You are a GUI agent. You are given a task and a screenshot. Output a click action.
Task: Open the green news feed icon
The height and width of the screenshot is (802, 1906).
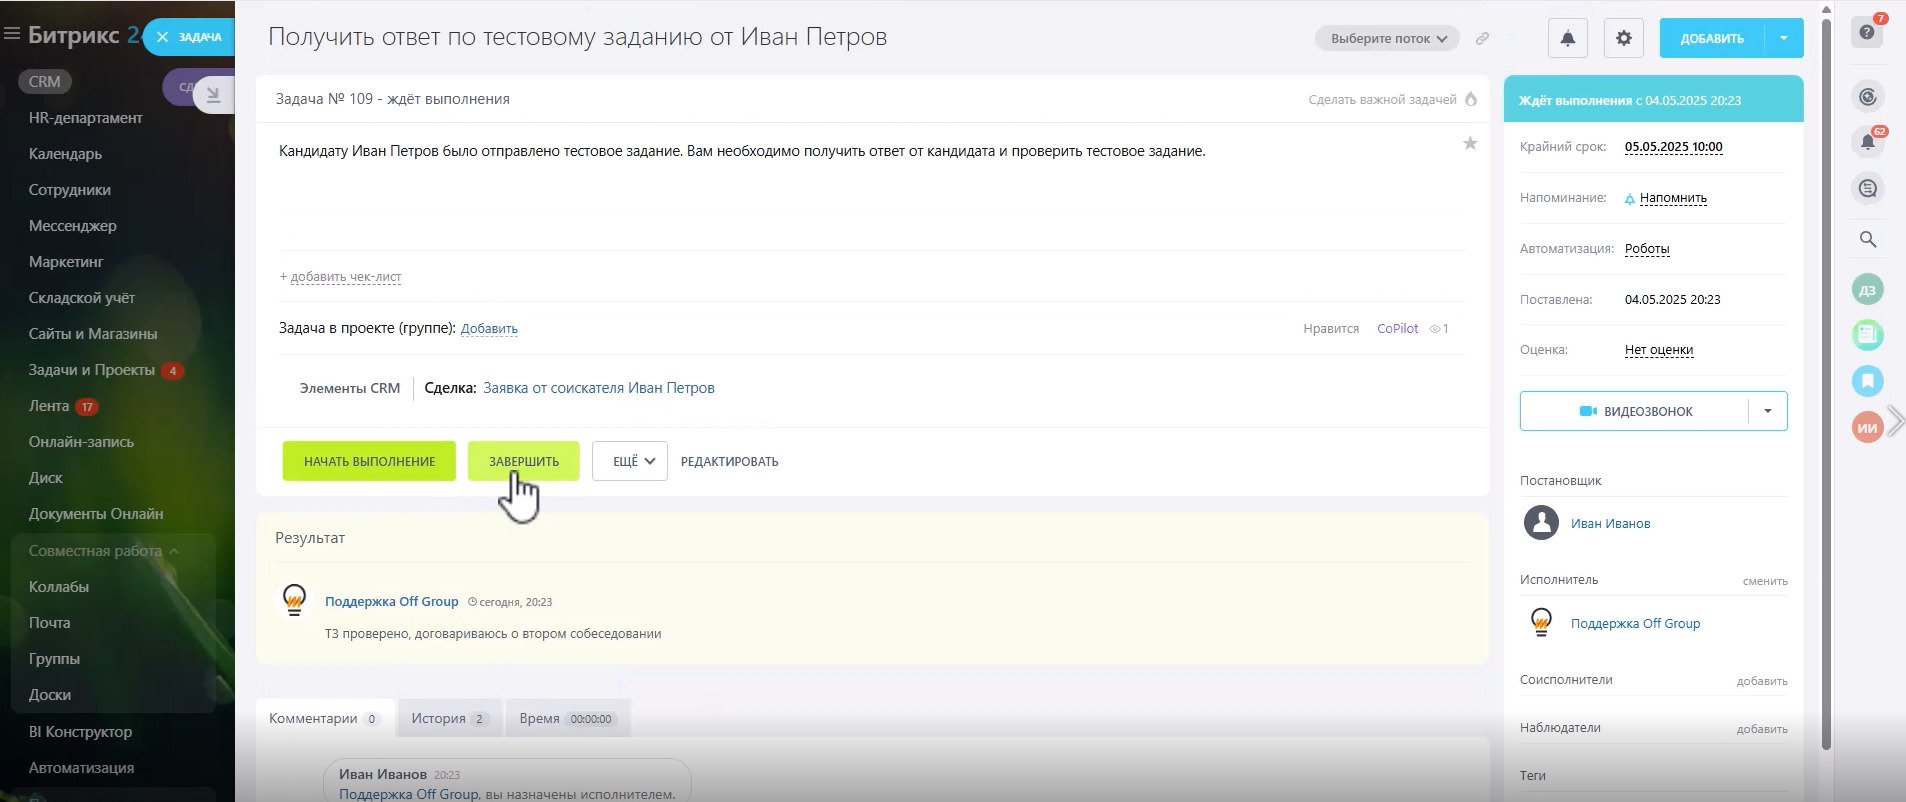[x=1867, y=334]
